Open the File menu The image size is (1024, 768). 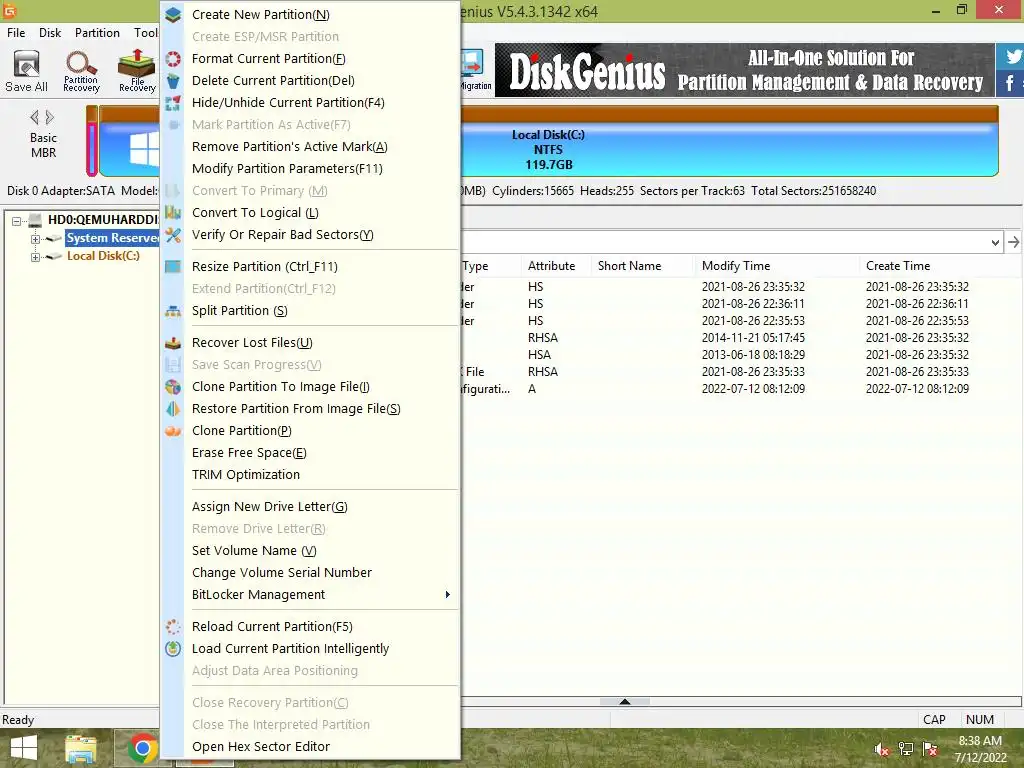[16, 33]
